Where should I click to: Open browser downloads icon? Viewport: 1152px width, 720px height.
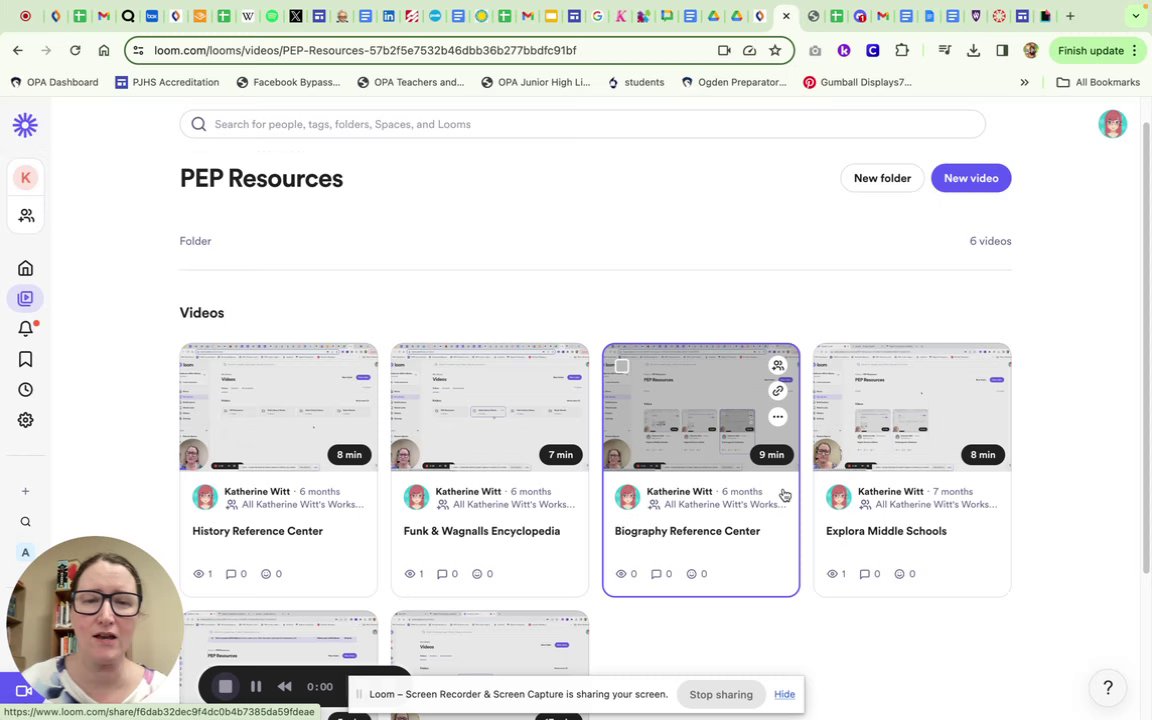coord(973,50)
